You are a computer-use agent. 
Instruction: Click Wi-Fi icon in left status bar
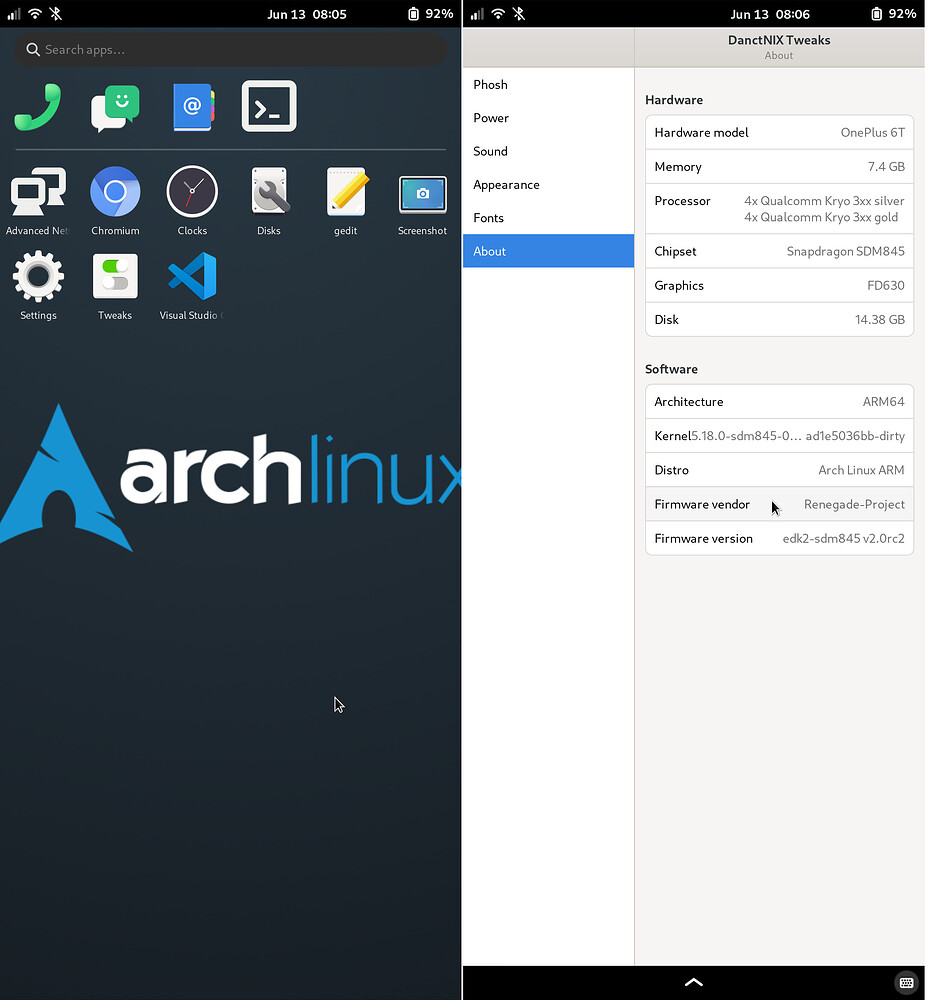(35, 13)
